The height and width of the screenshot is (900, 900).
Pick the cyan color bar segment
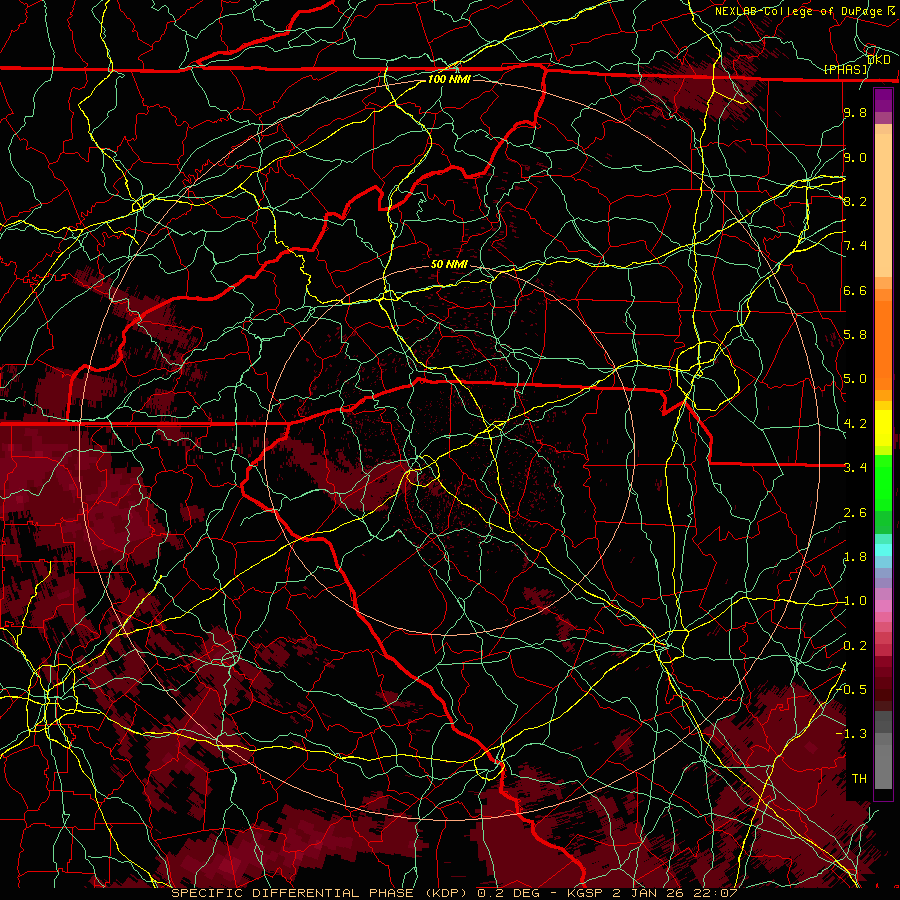pos(883,550)
